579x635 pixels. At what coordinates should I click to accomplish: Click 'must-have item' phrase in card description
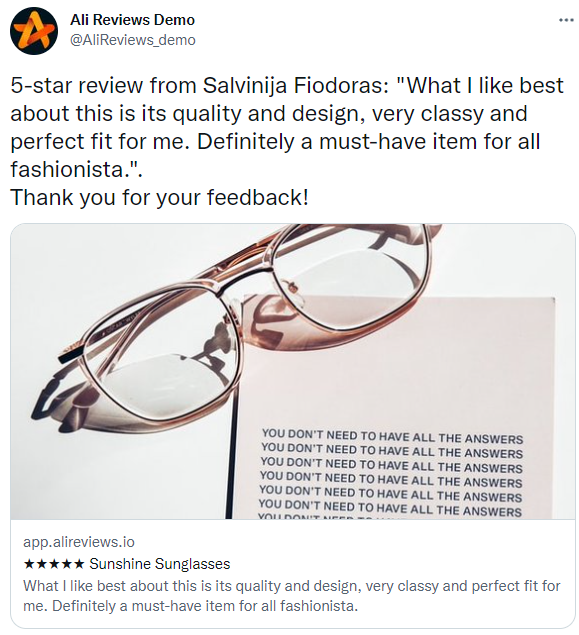click(183, 606)
